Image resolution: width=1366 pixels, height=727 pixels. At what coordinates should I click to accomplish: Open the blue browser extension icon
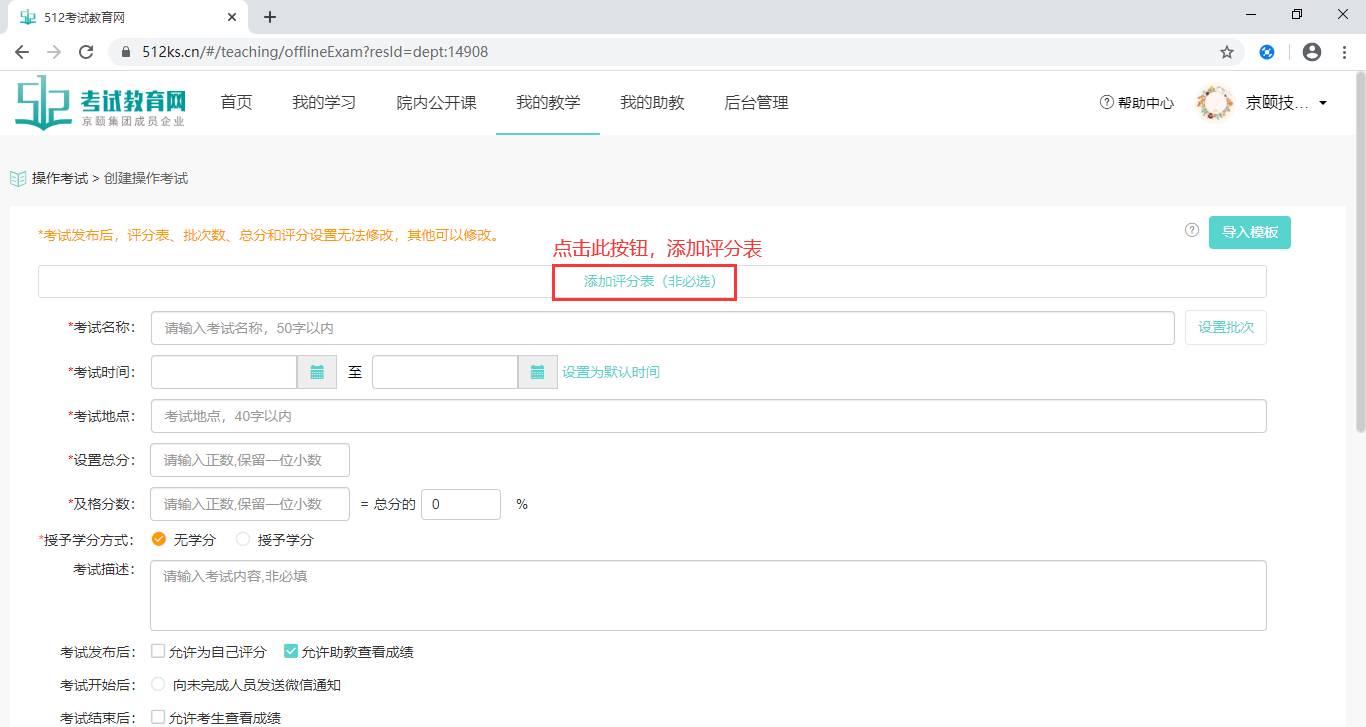coord(1267,52)
